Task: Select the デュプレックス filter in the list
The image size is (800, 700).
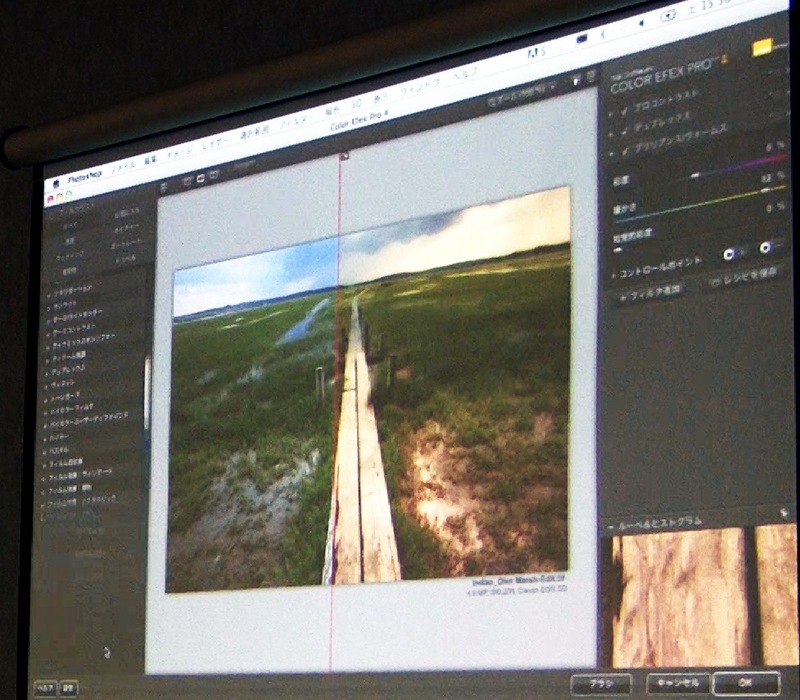Action: tap(68, 369)
